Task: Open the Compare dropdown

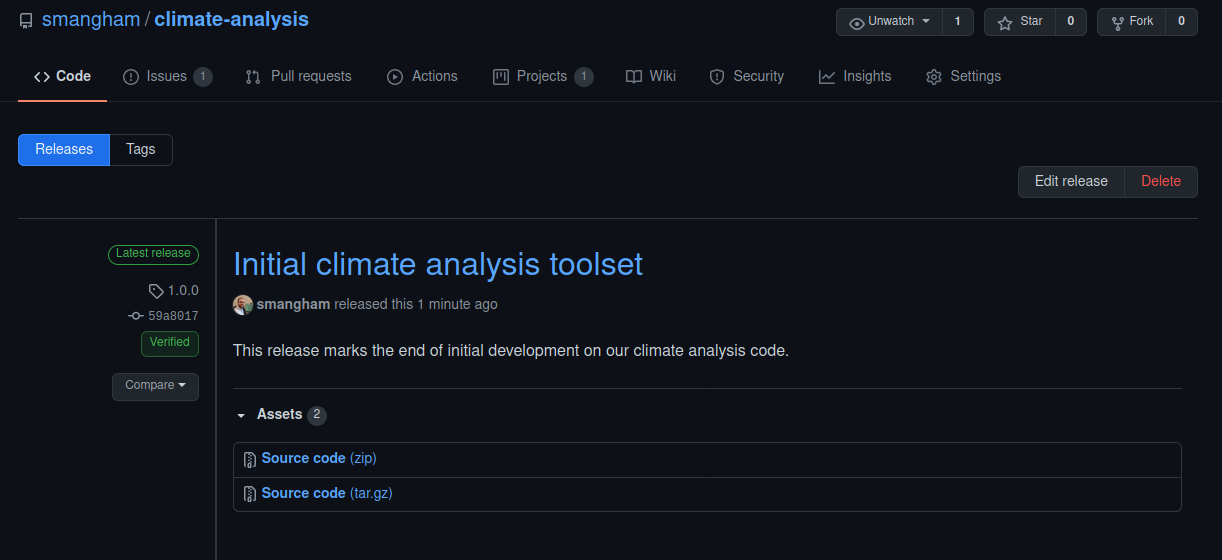Action: coord(155,386)
